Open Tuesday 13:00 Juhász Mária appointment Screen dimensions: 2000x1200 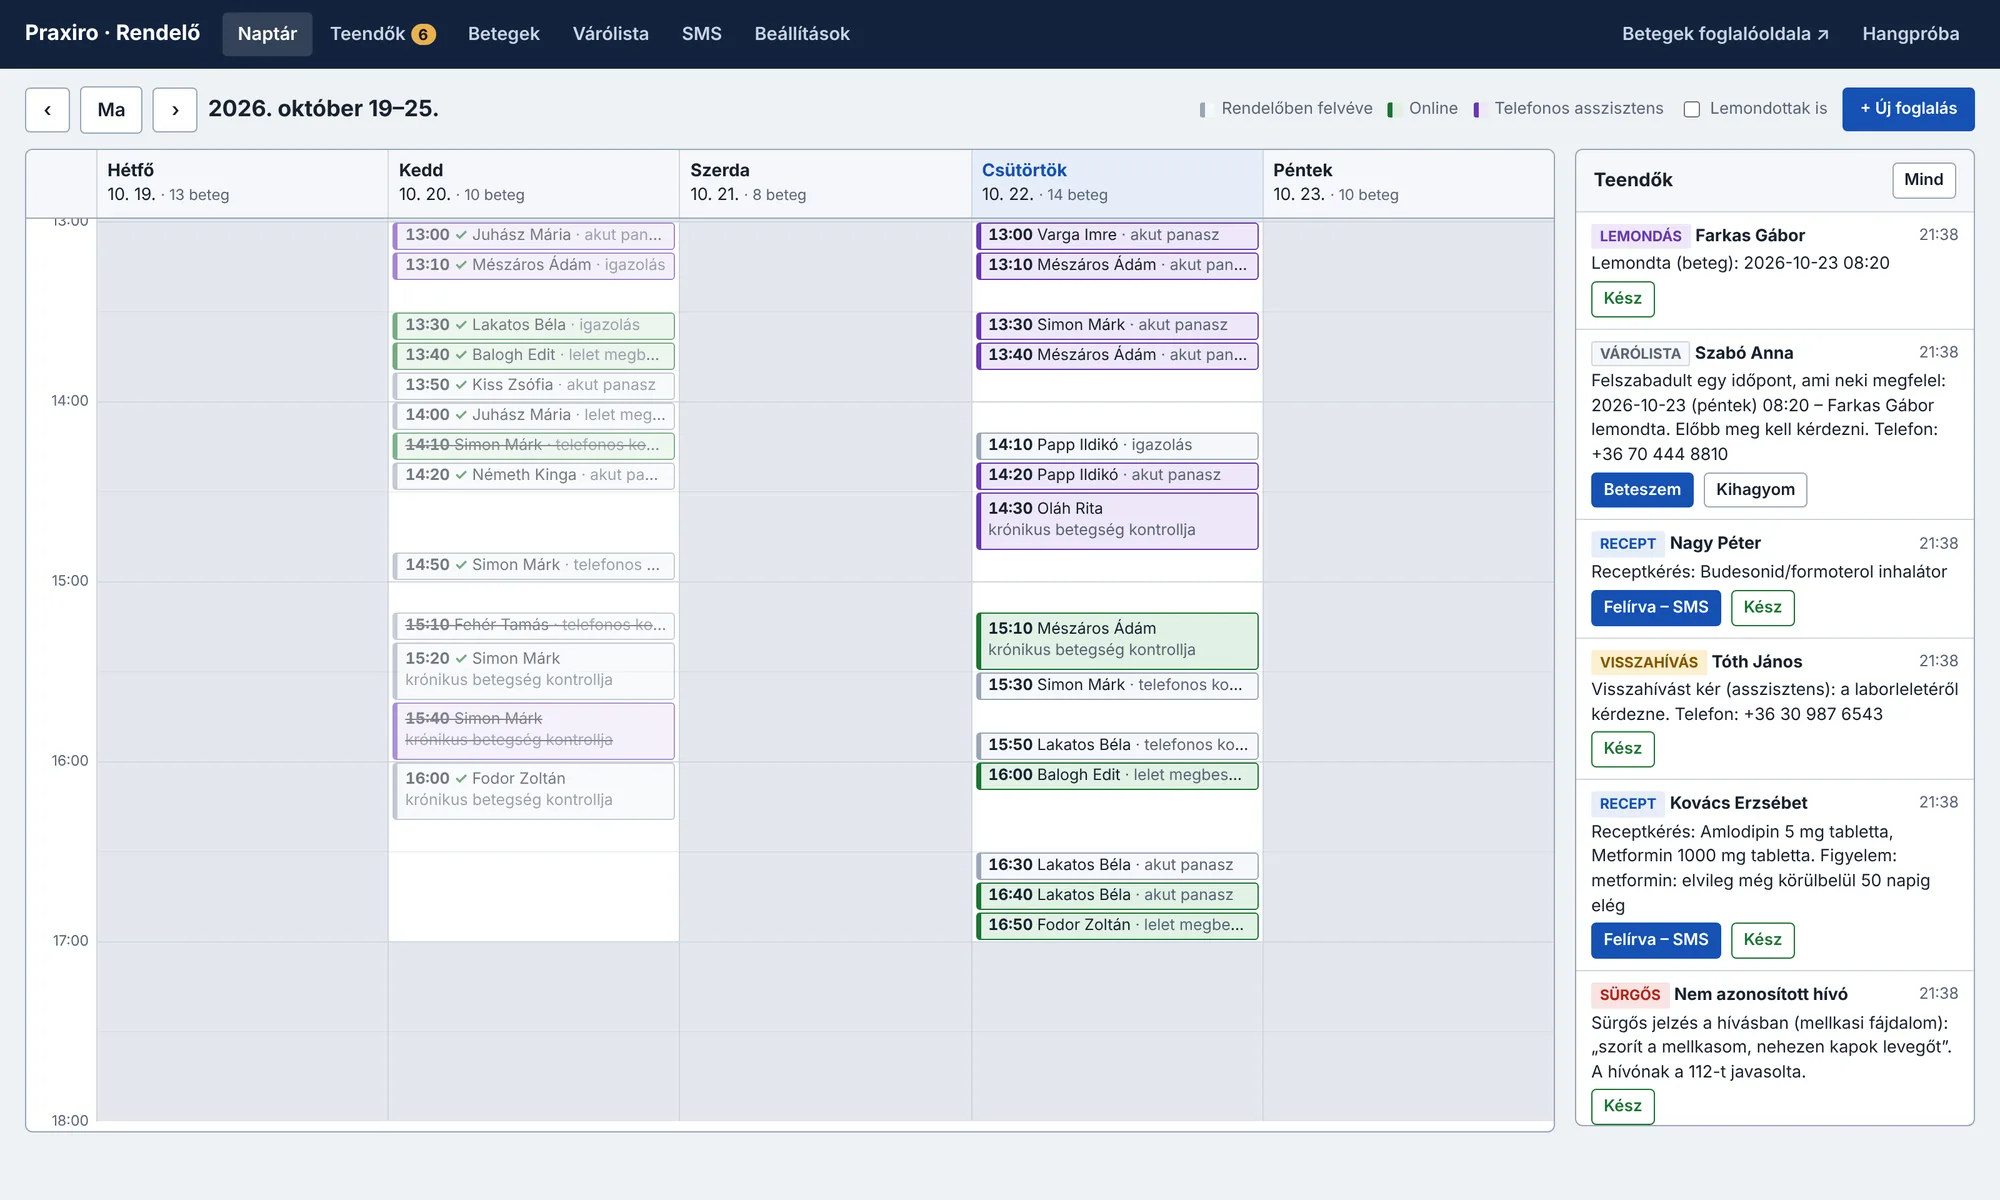pos(534,236)
